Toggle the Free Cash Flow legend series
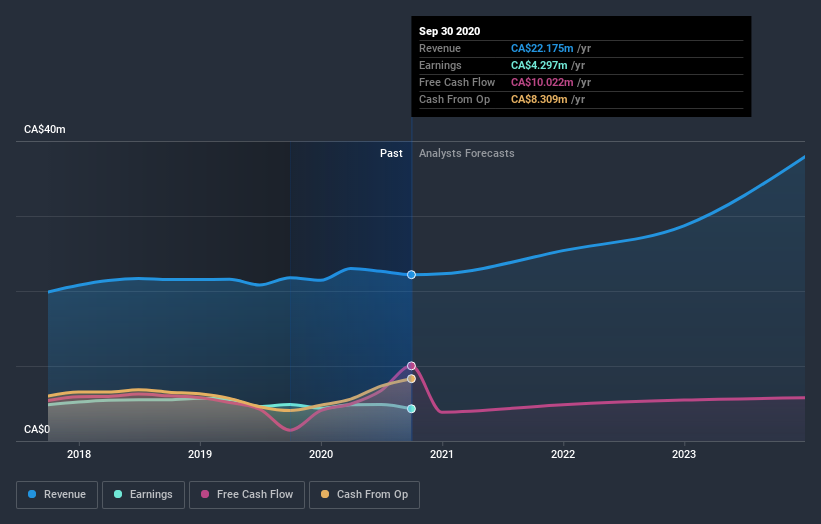The image size is (821, 524). (x=247, y=495)
